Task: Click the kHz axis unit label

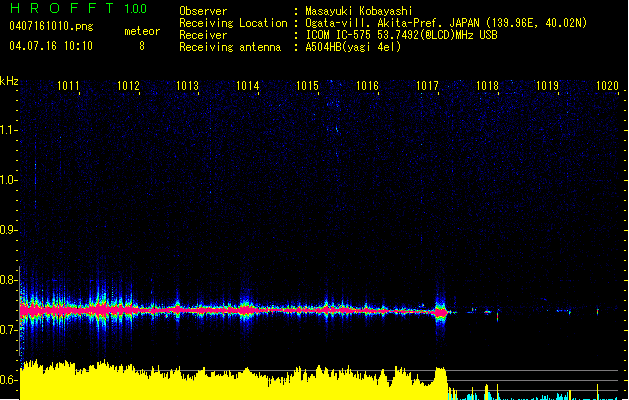Action: (x=9, y=81)
